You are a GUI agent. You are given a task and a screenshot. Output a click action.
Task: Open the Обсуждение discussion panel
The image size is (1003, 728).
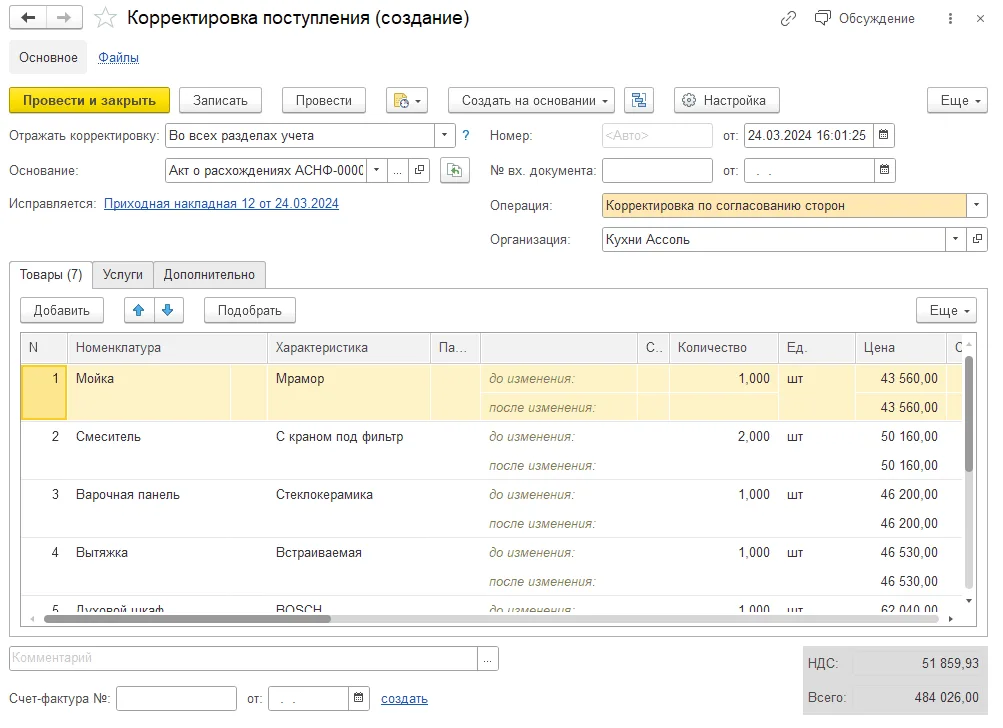pyautogui.click(x=864, y=19)
